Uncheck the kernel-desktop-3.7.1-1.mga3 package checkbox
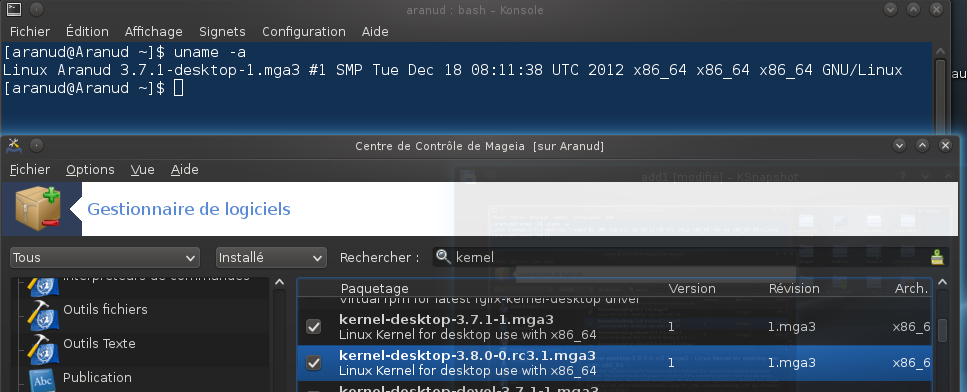The width and height of the screenshot is (967, 392). [313, 327]
